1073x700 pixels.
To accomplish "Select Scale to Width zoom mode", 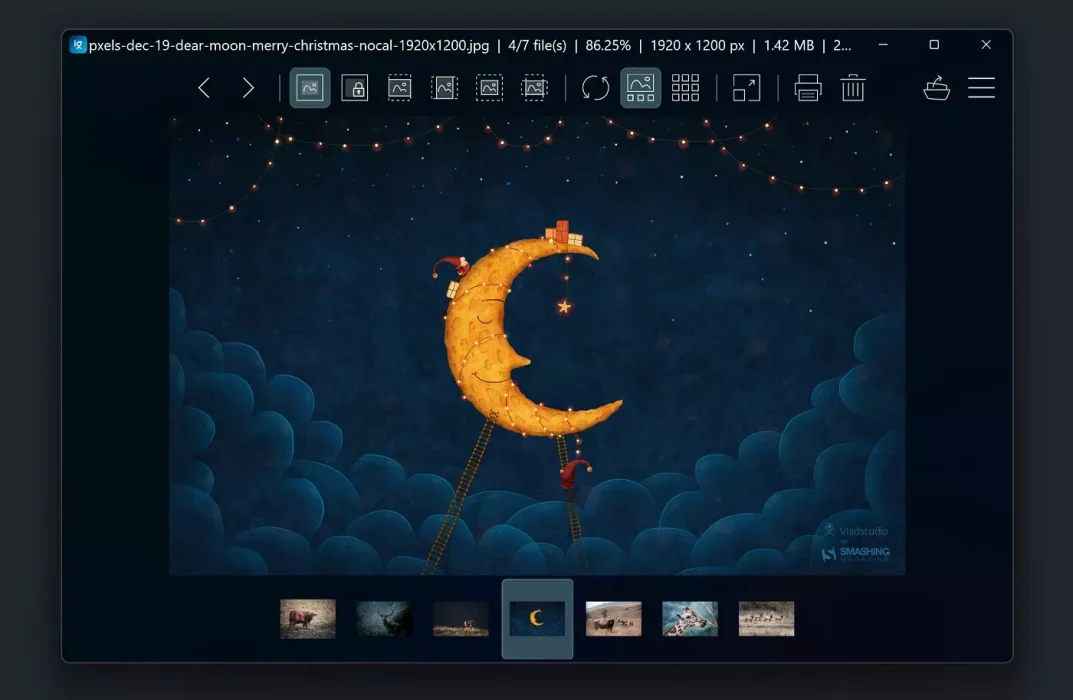I will point(400,88).
